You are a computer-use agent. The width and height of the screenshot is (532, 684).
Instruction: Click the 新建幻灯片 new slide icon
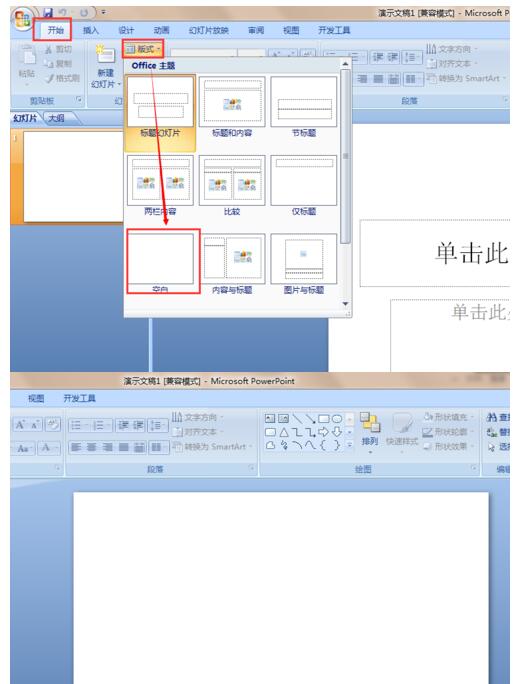click(106, 54)
